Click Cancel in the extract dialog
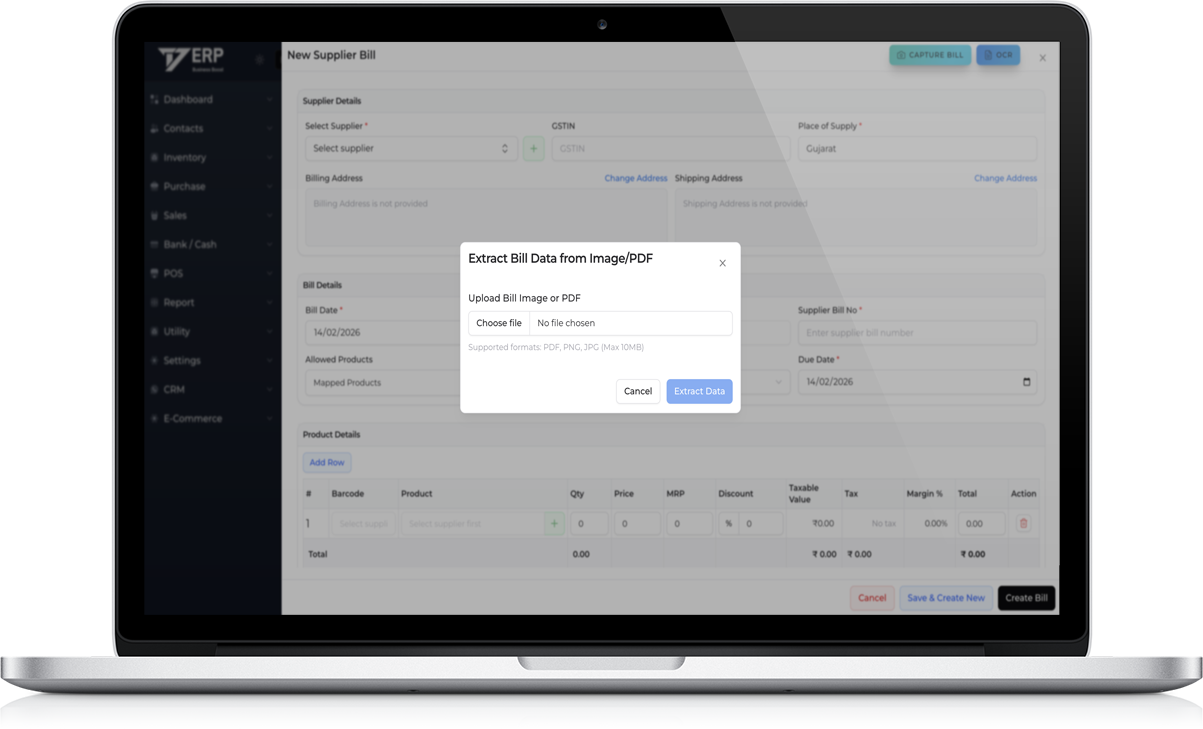This screenshot has height=729, width=1203. pyautogui.click(x=637, y=391)
